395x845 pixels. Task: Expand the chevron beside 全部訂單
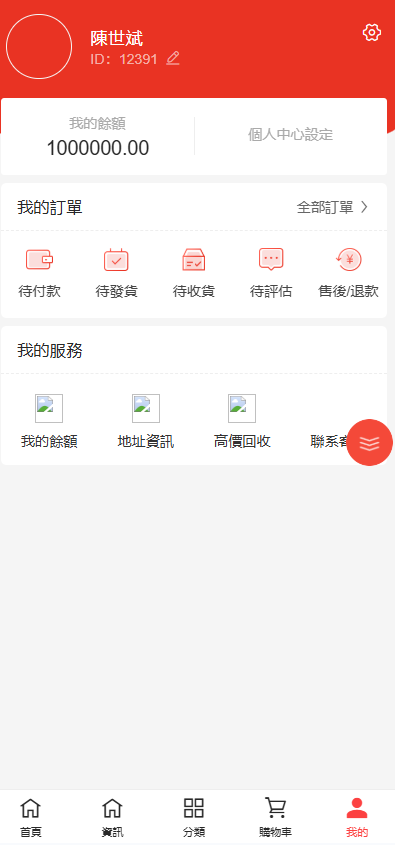click(x=364, y=207)
